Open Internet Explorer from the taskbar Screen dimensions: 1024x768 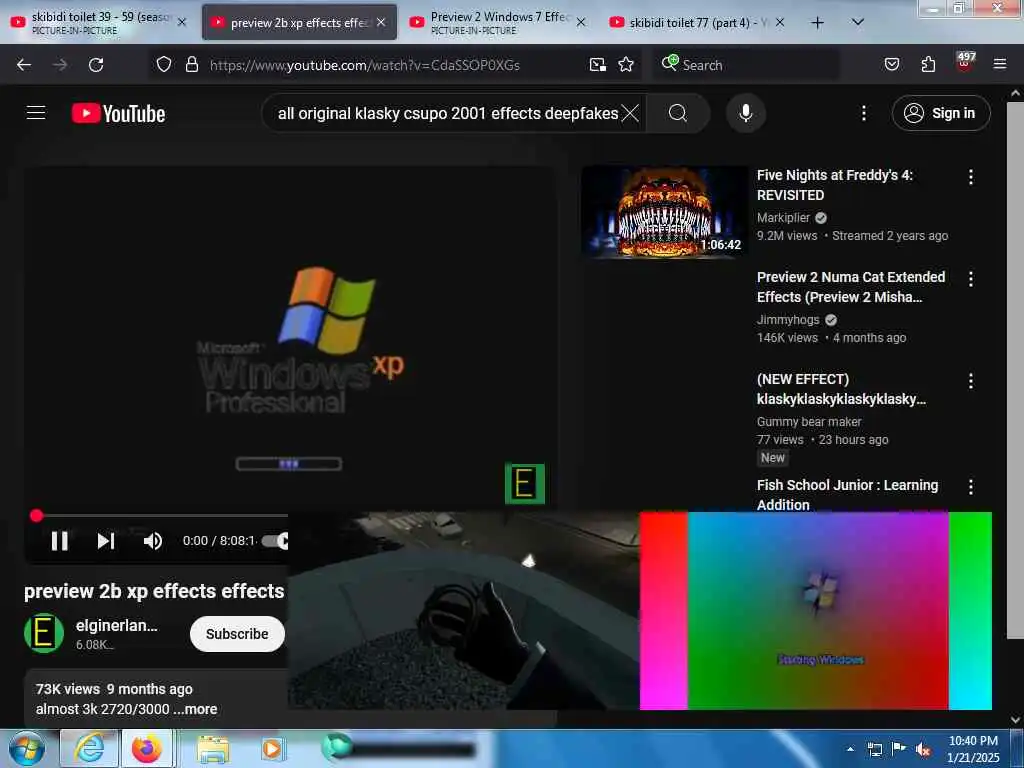point(89,748)
